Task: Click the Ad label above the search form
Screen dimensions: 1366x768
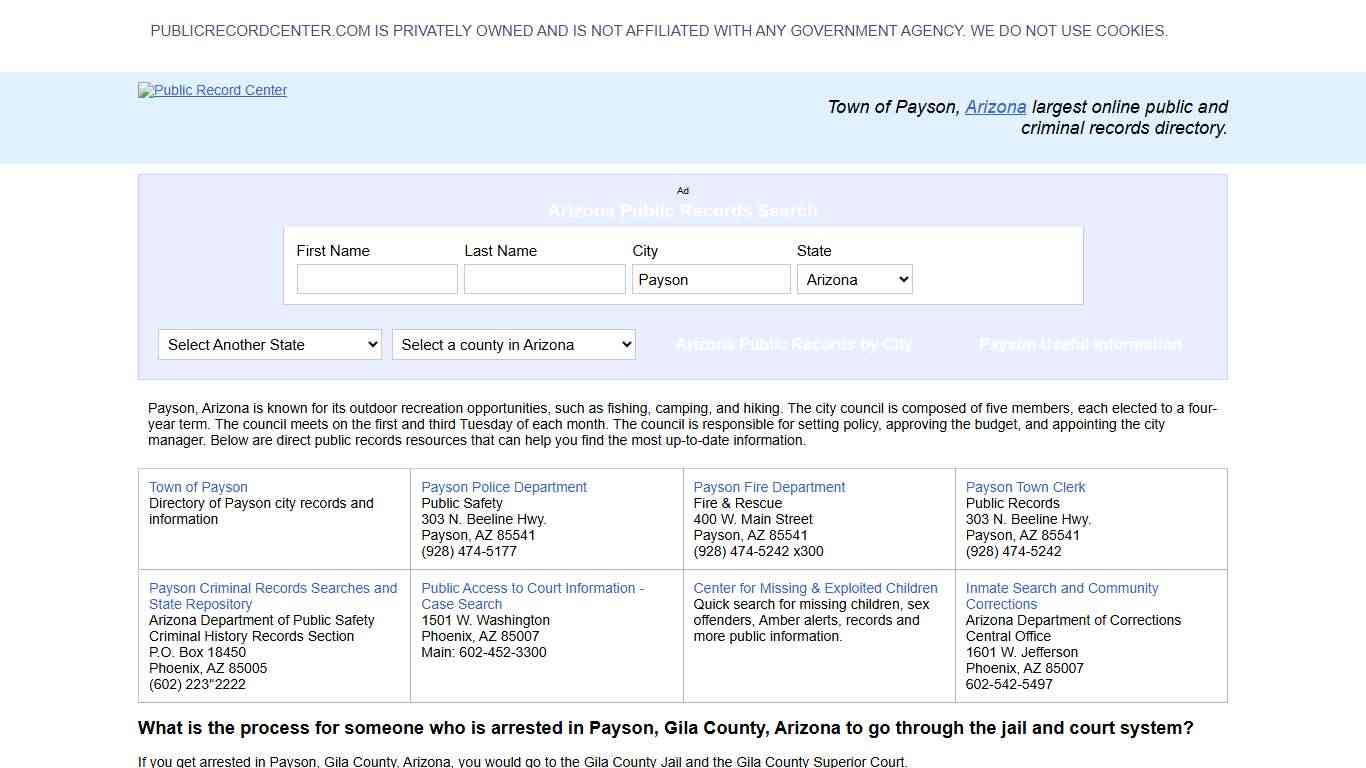Action: [683, 191]
